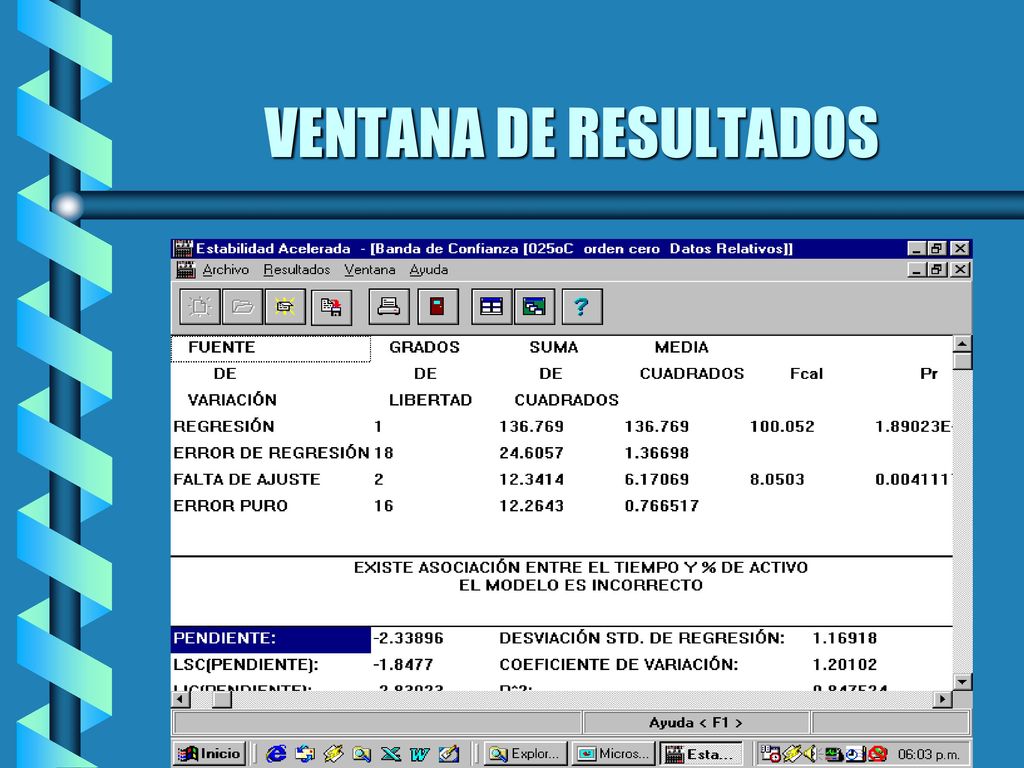Click the highlighted card toolbar icon
The height and width of the screenshot is (768, 1024).
pyautogui.click(x=285, y=306)
